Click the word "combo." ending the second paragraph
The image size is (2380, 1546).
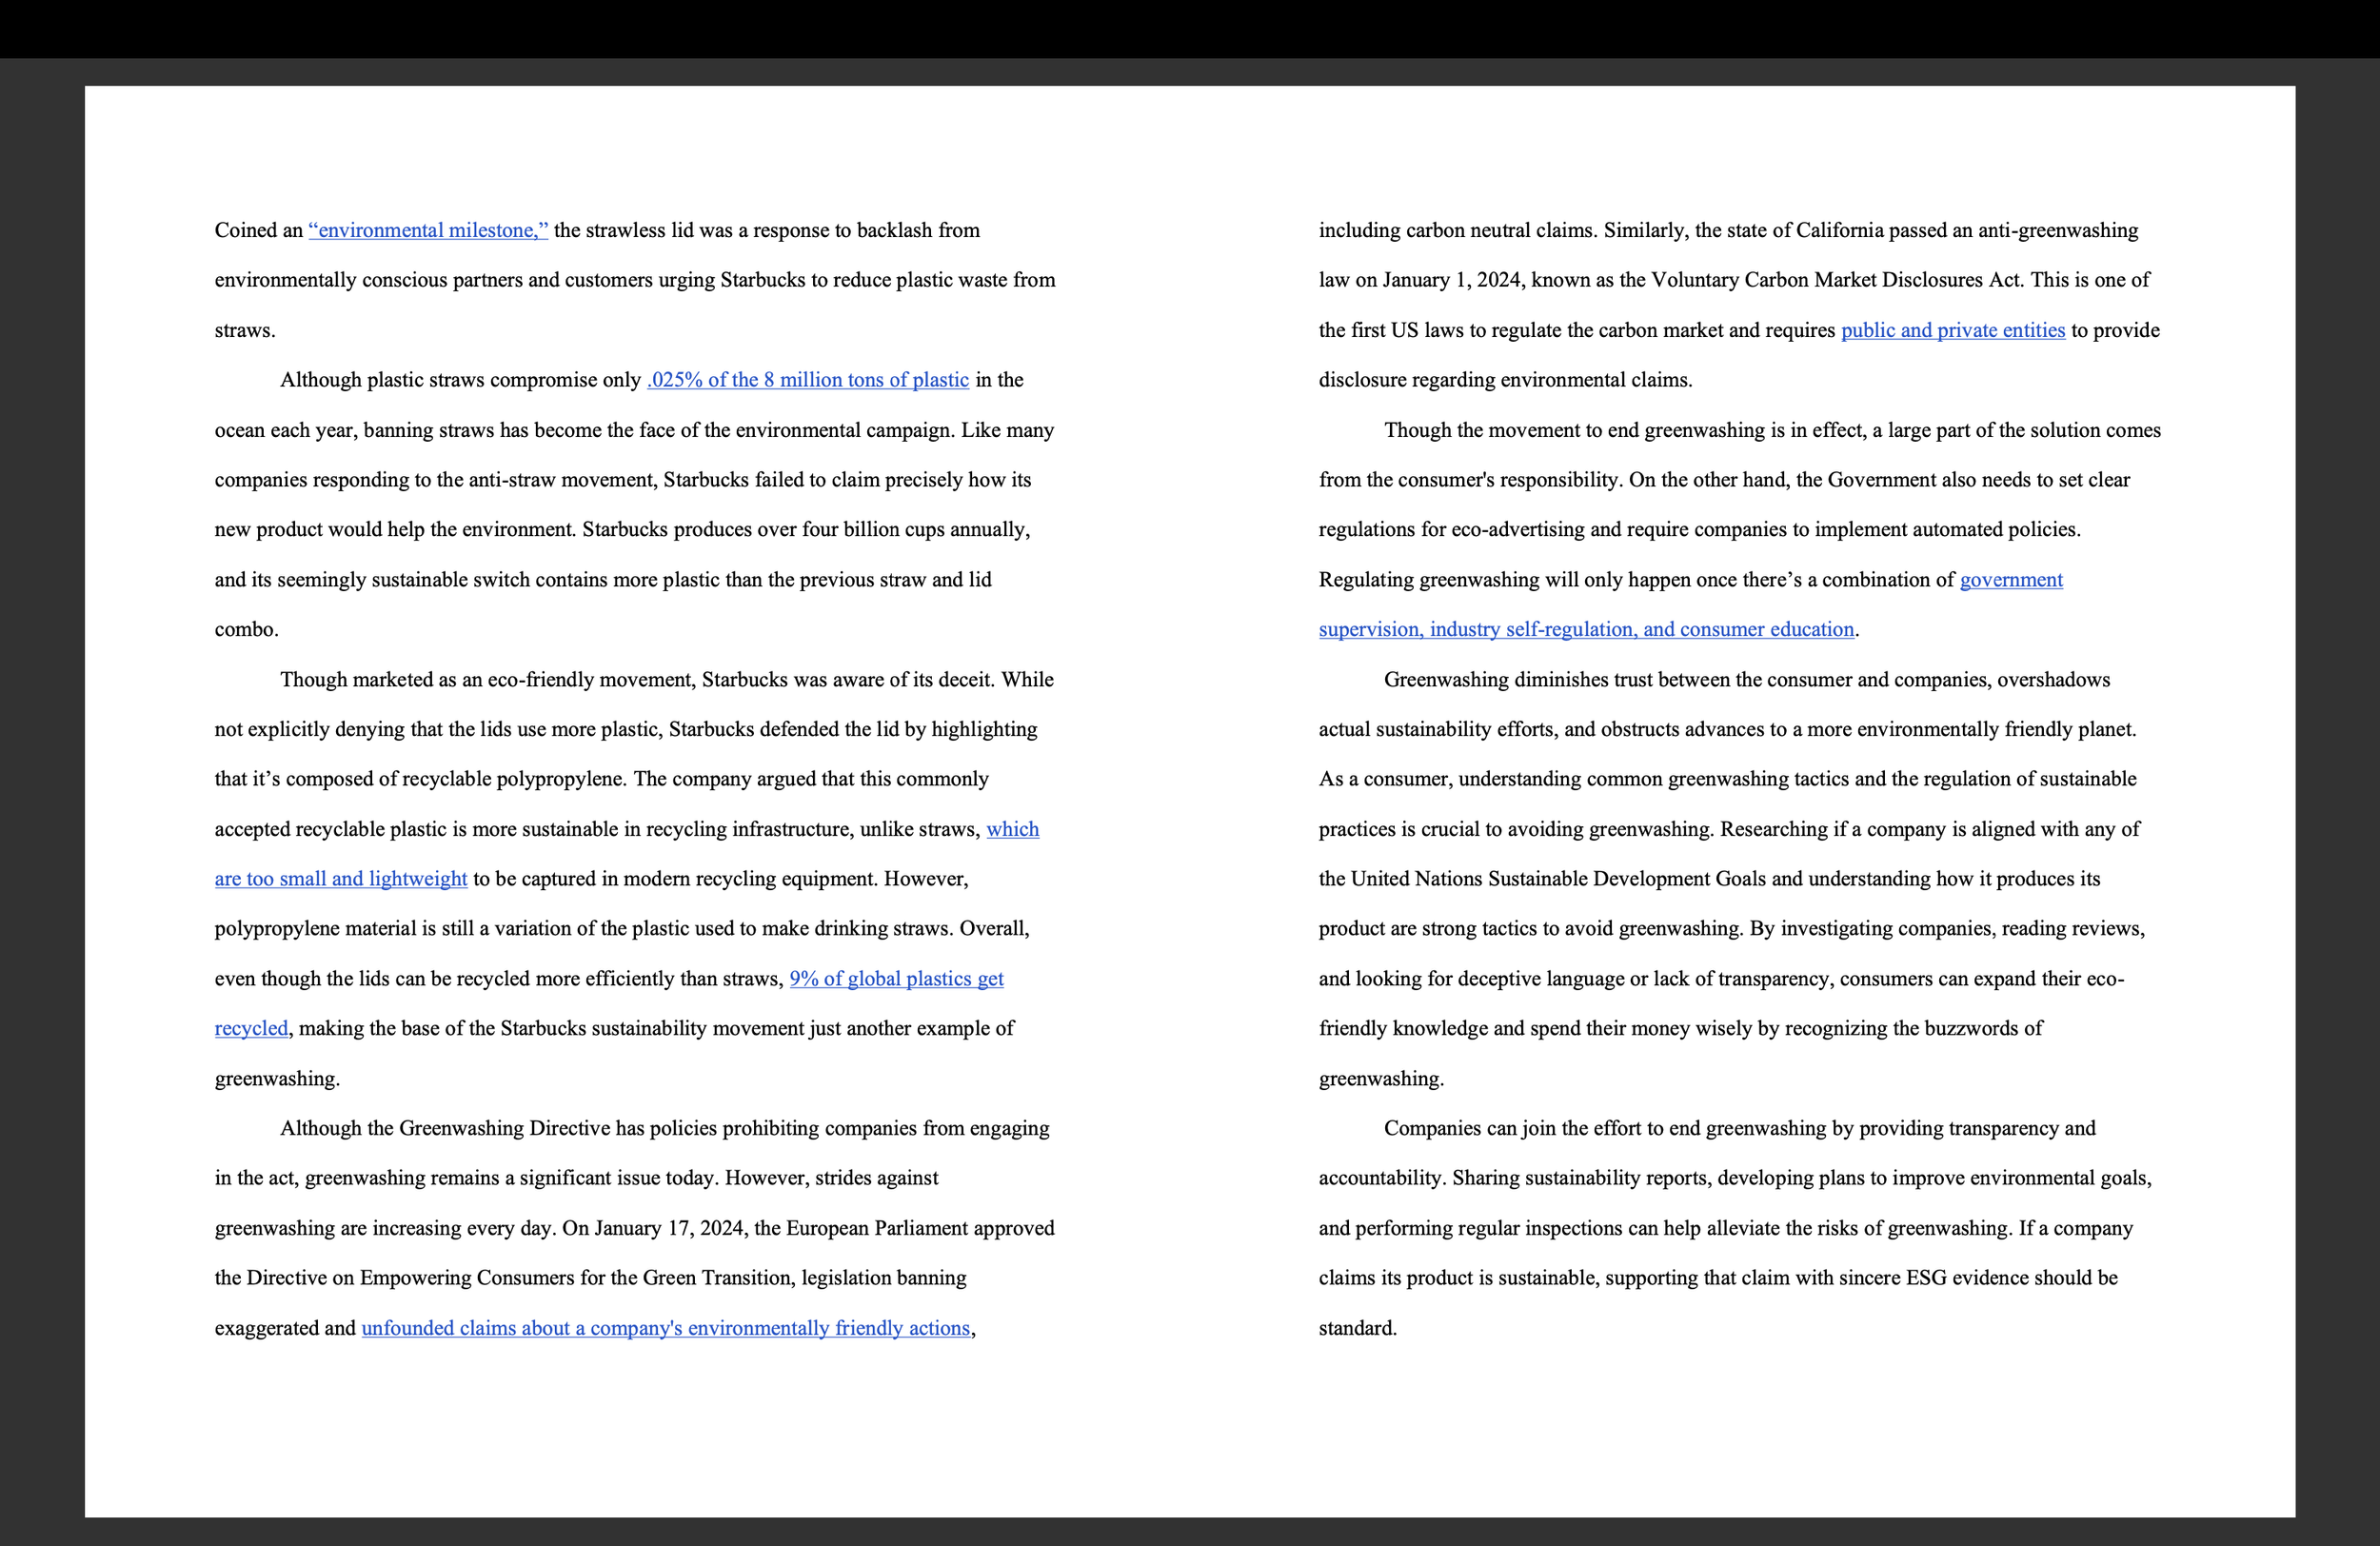(x=246, y=630)
